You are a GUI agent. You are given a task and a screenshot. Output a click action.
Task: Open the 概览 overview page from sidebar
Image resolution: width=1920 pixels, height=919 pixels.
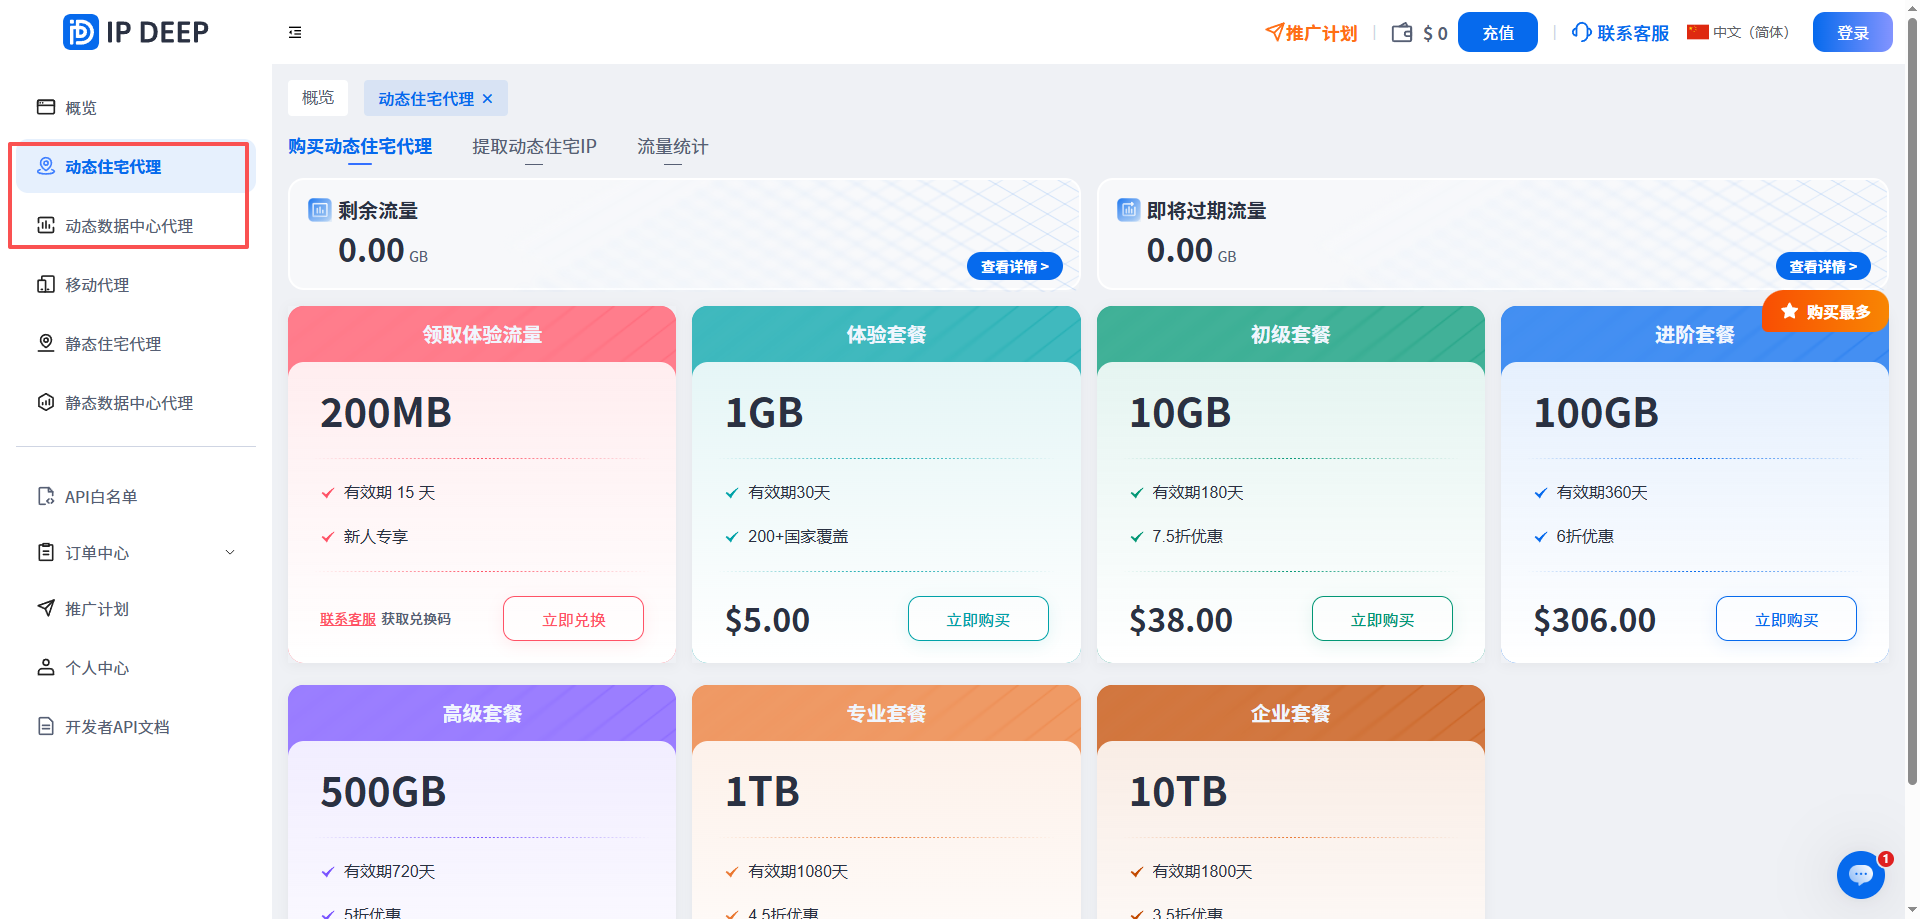[x=80, y=107]
